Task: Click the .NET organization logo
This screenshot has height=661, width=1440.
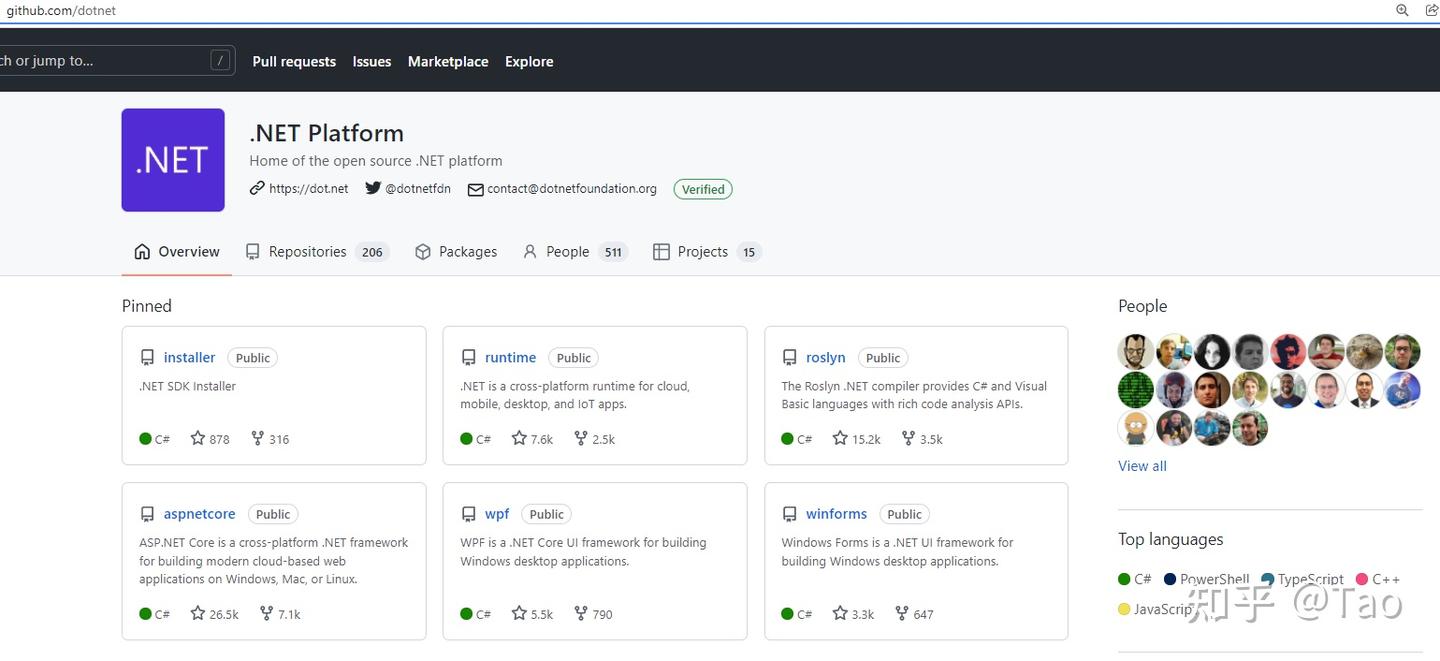Action: [173, 160]
